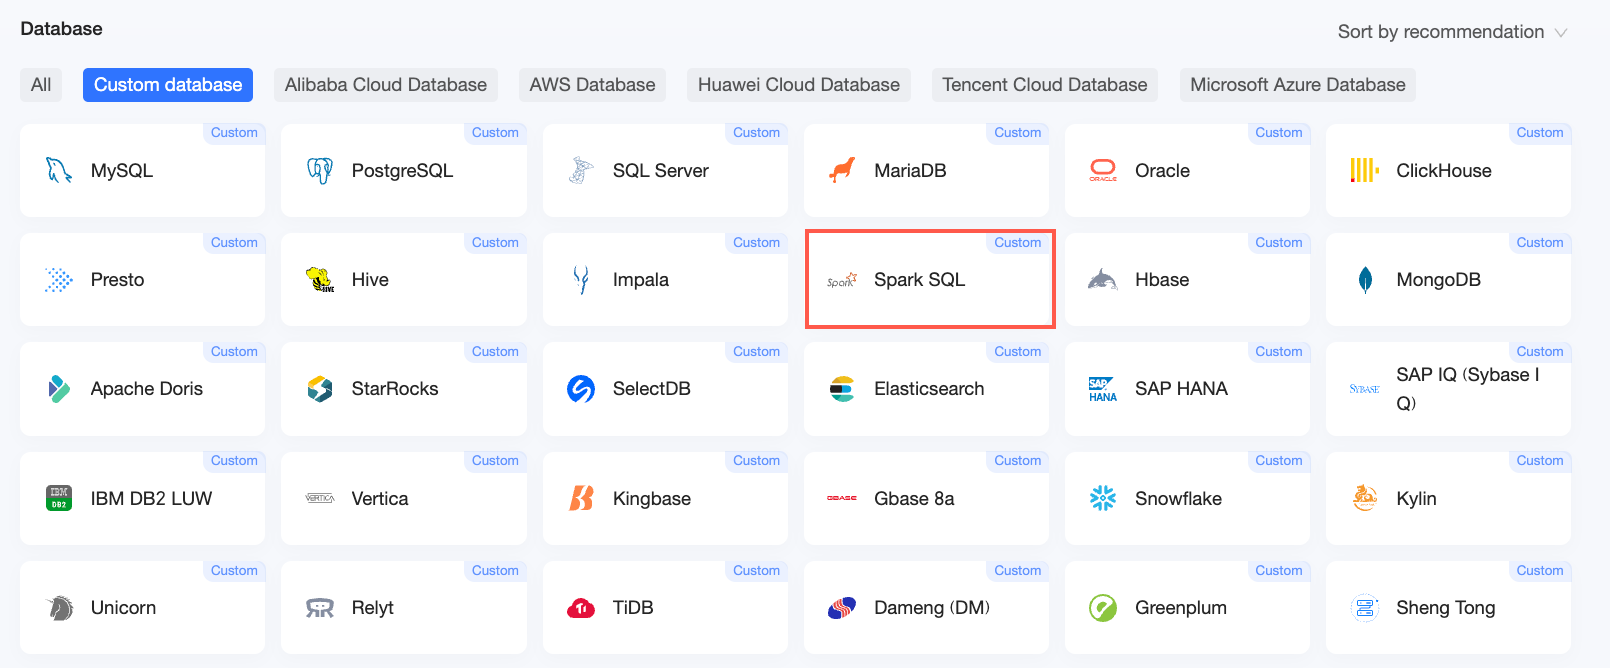Click the Impala logo icon
This screenshot has height=668, width=1610.
pyautogui.click(x=581, y=280)
